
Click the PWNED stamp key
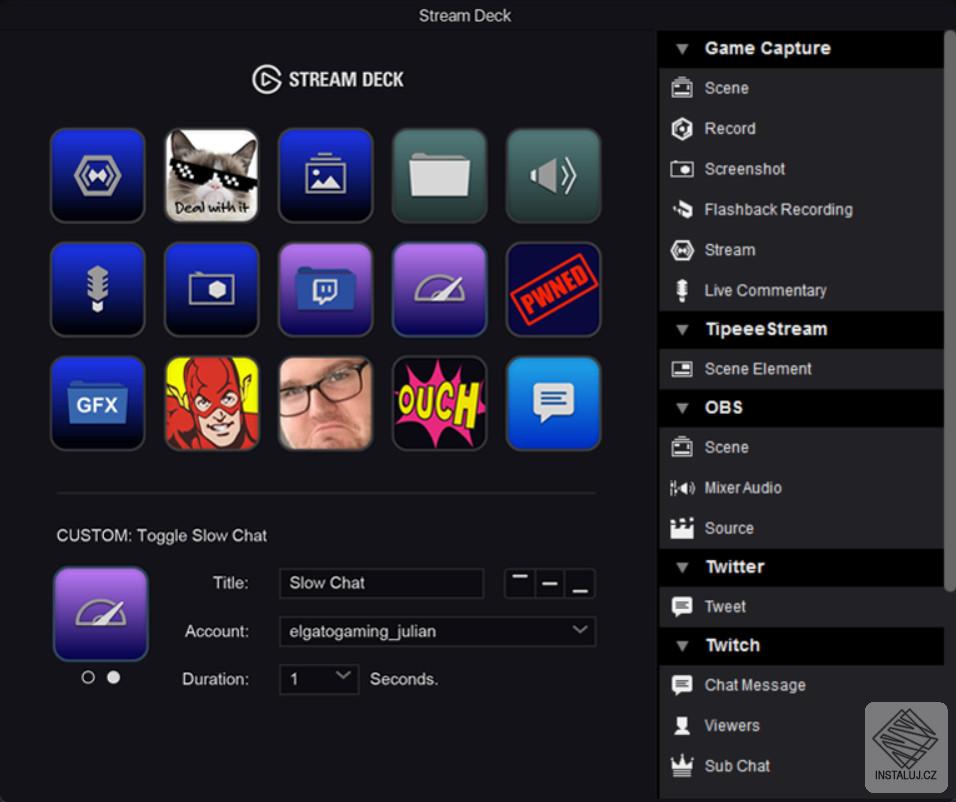tap(554, 289)
